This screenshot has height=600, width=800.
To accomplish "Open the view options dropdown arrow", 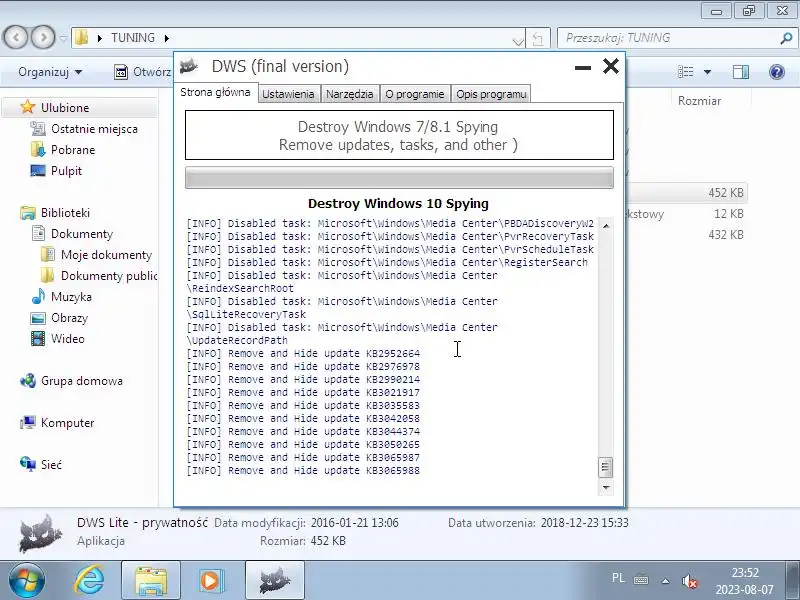I will point(707,72).
